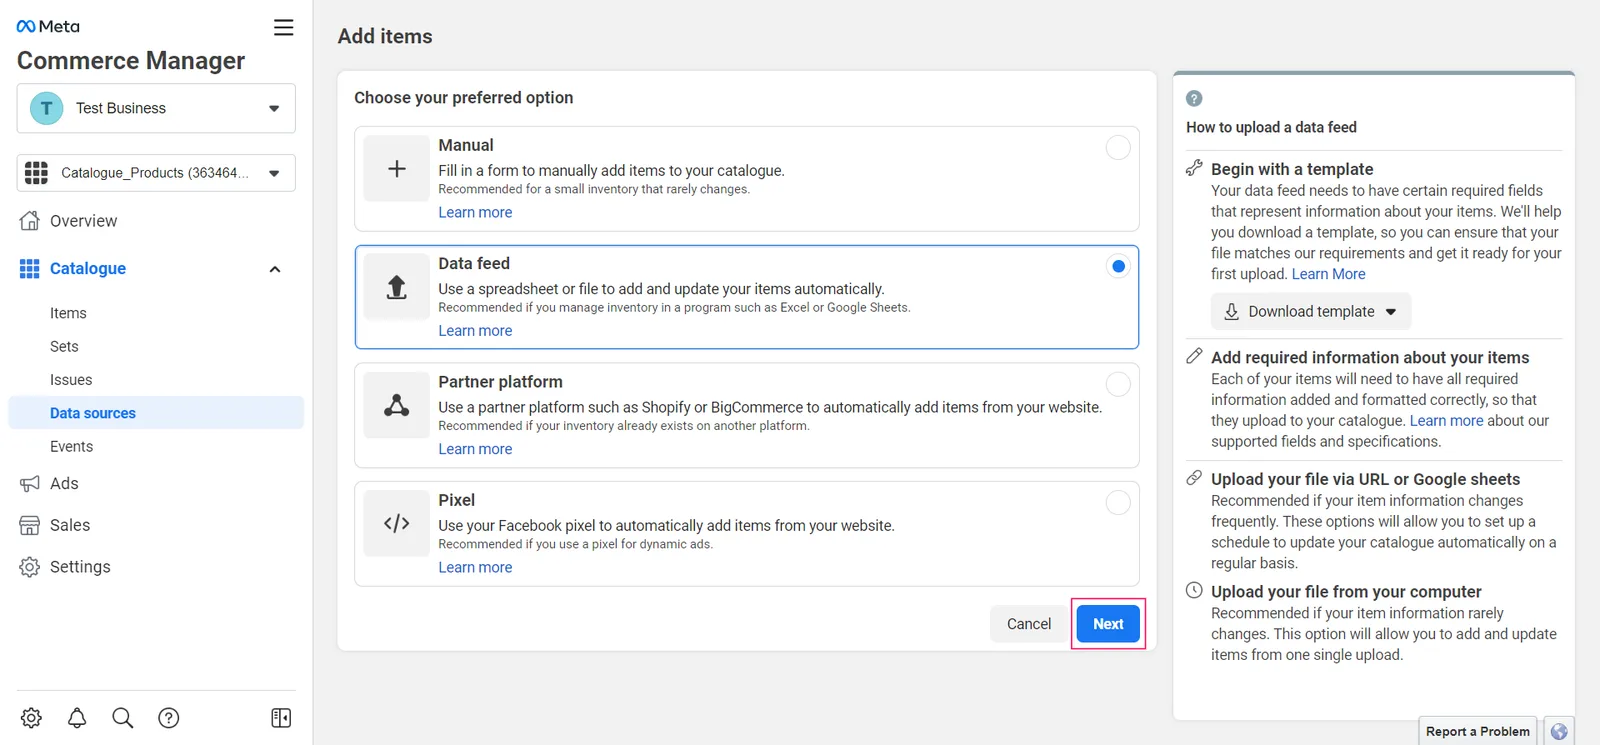Select the Manual radio button
The image size is (1600, 745).
point(1118,147)
